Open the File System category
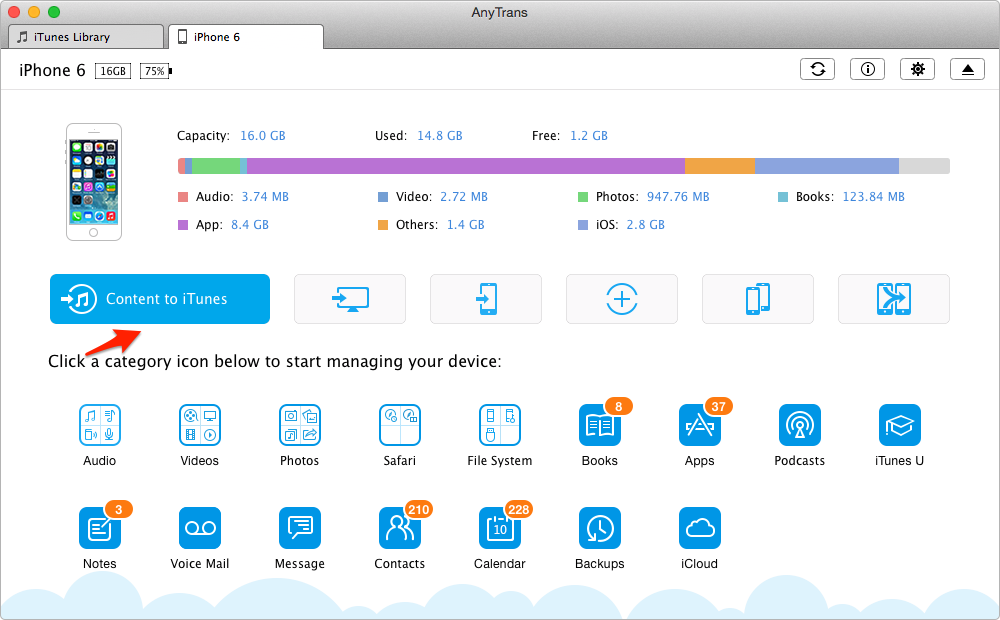This screenshot has width=1000, height=620. pos(500,425)
